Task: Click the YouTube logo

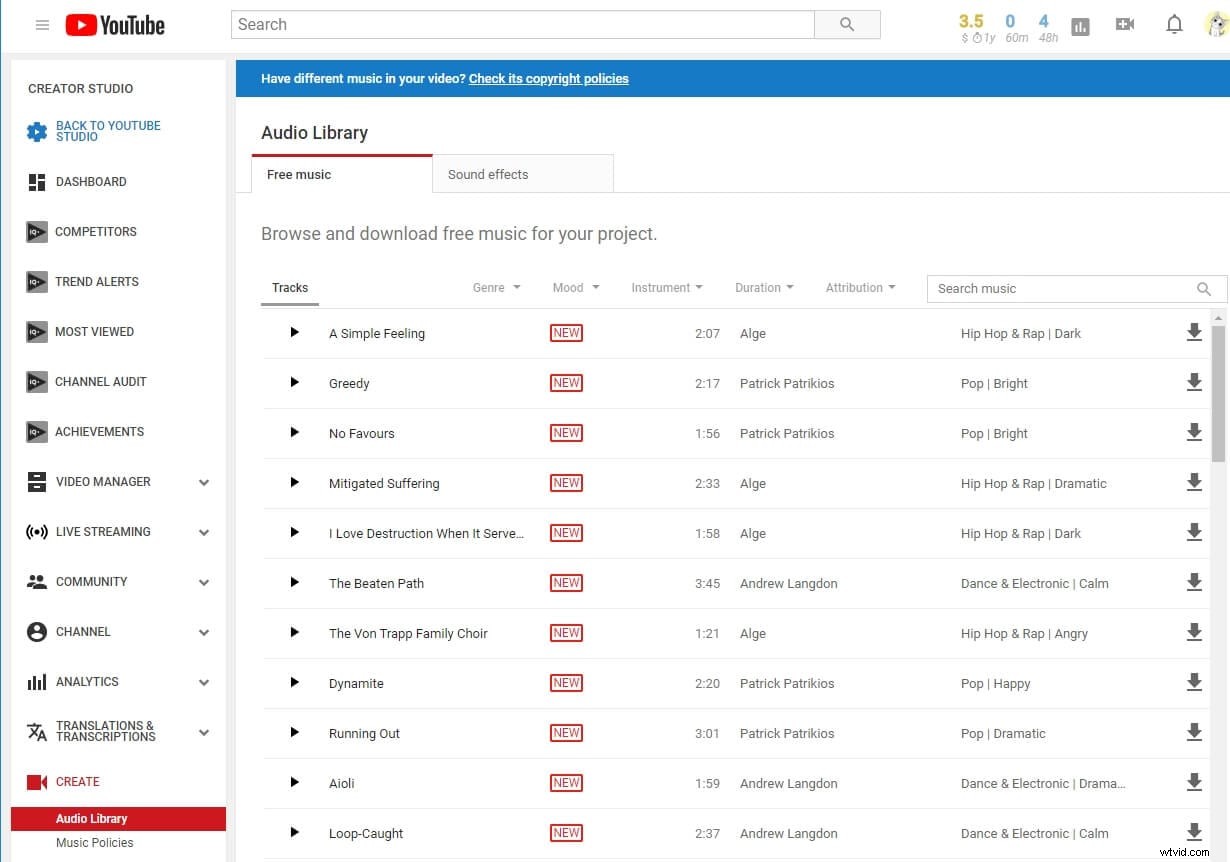Action: click(114, 25)
